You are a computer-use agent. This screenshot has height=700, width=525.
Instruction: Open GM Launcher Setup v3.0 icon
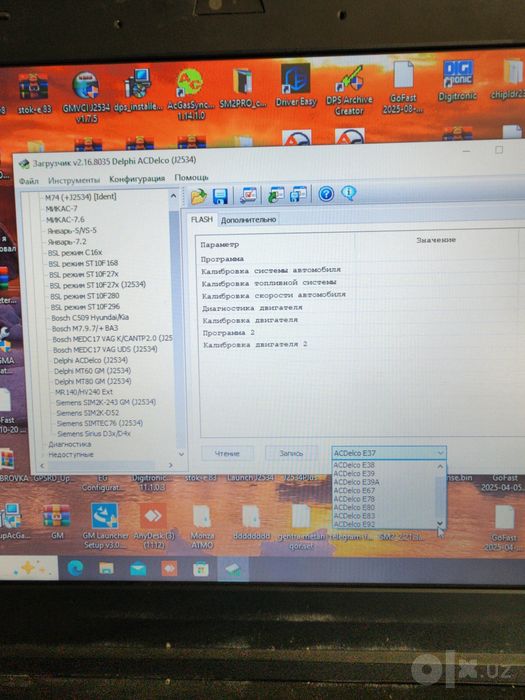105,526
